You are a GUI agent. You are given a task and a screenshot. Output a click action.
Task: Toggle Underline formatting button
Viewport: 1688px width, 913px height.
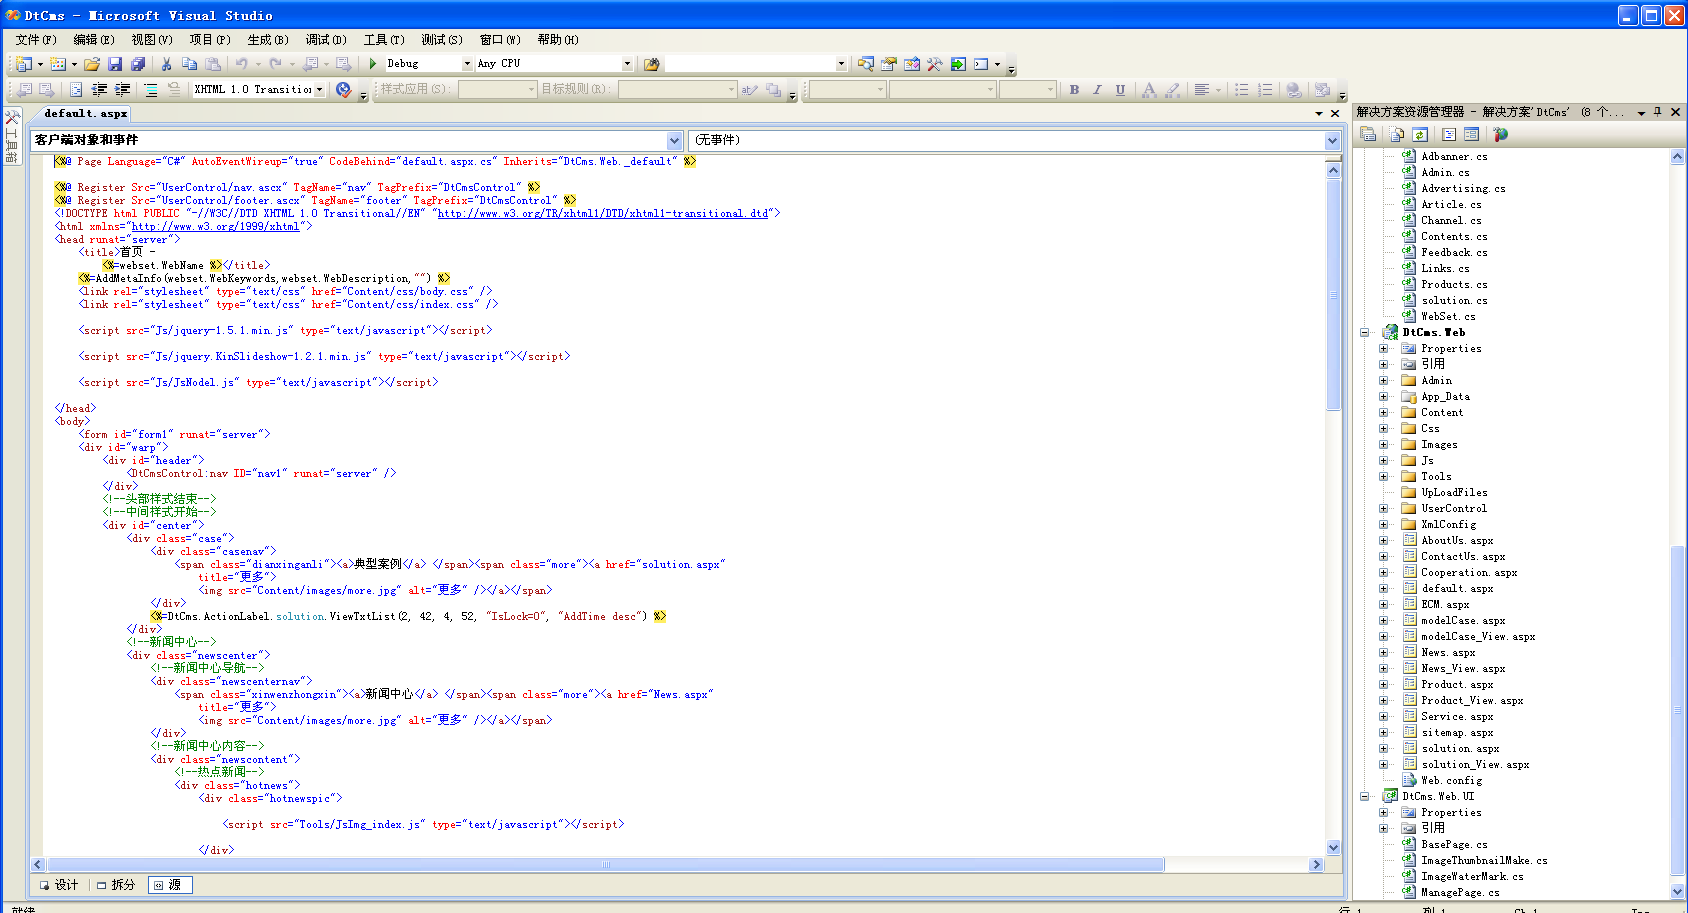1120,90
